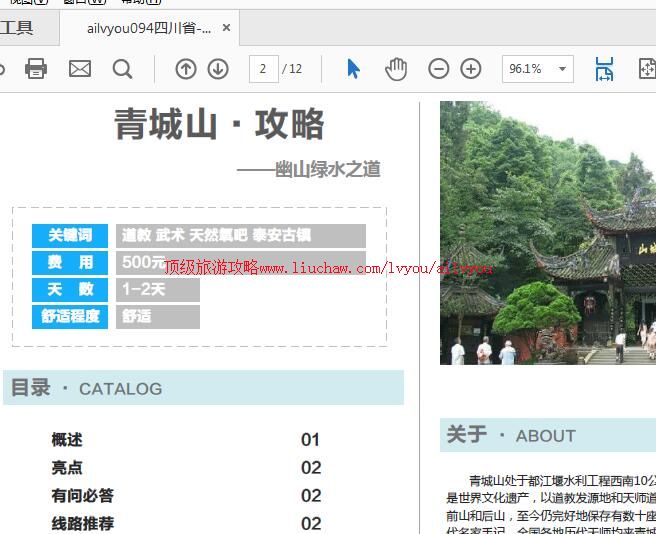Screen dimensions: 656x534
Task: Click the email envelope icon
Action: tap(80, 68)
